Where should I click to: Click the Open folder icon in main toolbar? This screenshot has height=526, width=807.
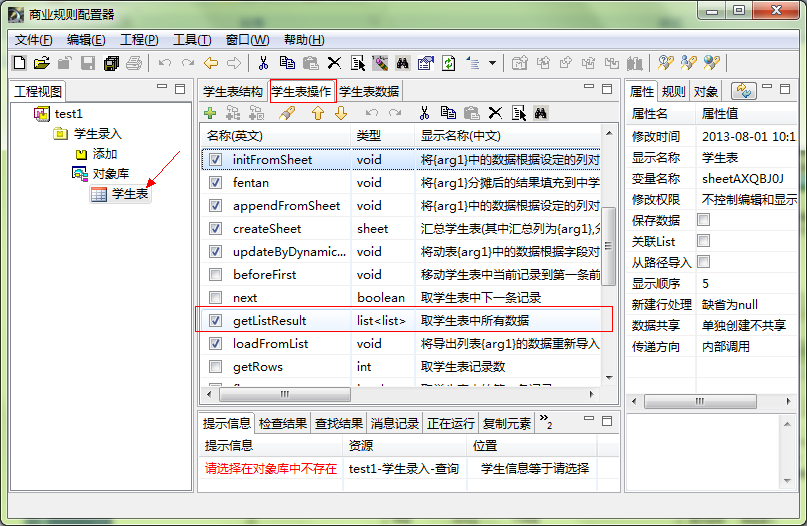(x=42, y=63)
